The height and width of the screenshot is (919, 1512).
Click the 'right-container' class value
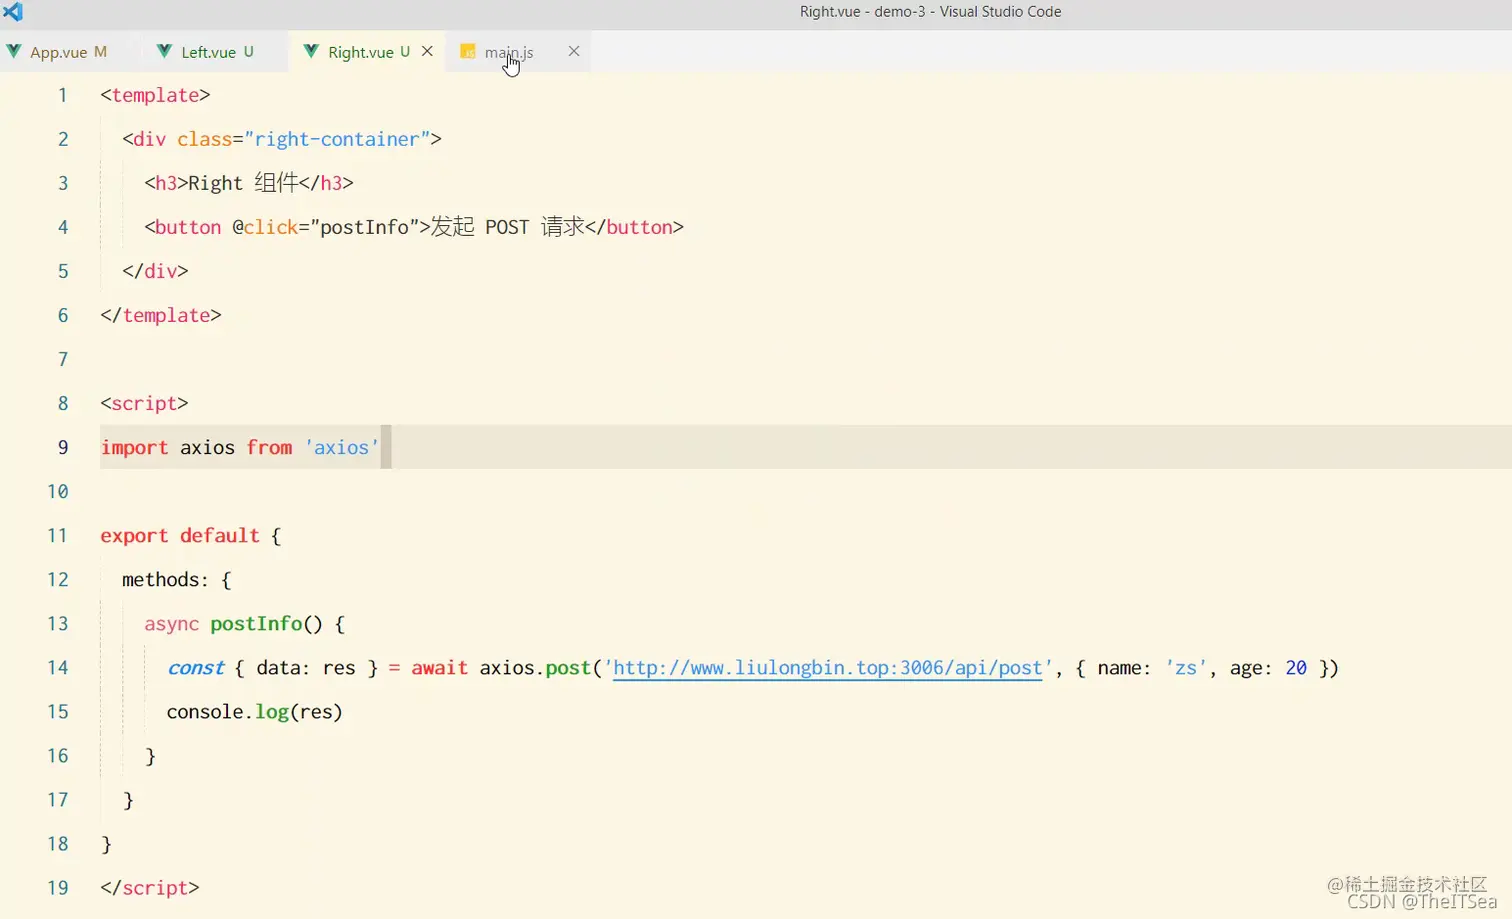(337, 140)
